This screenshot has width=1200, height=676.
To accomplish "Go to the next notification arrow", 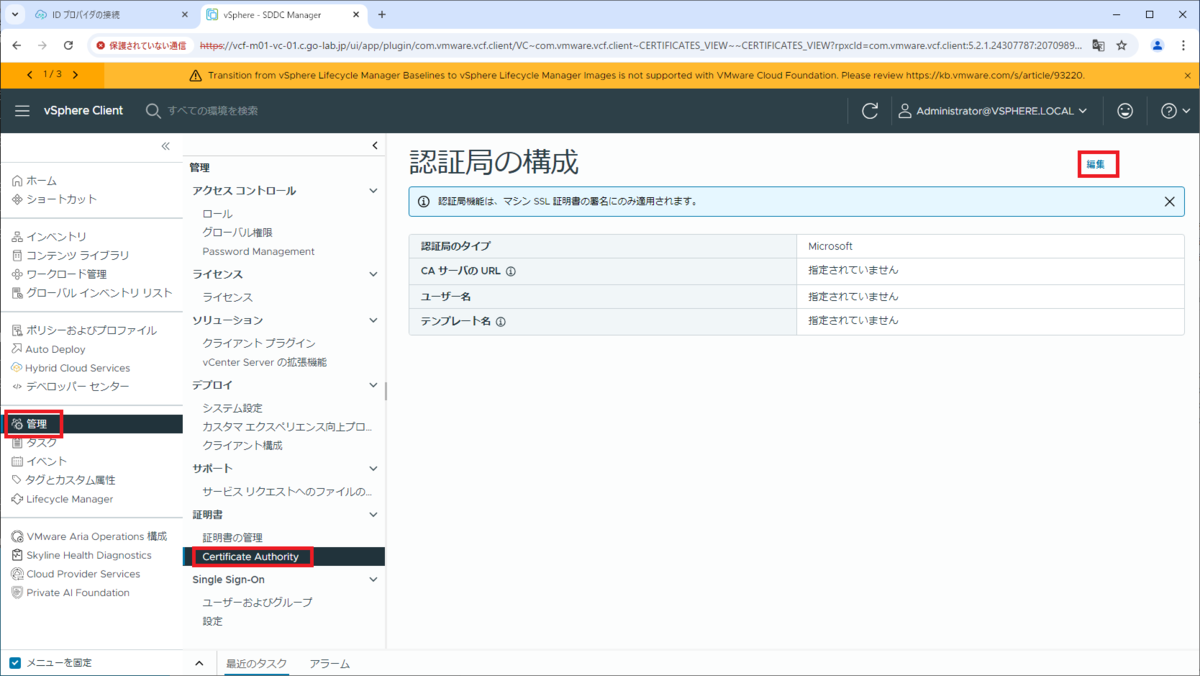I will pyautogui.click(x=75, y=75).
